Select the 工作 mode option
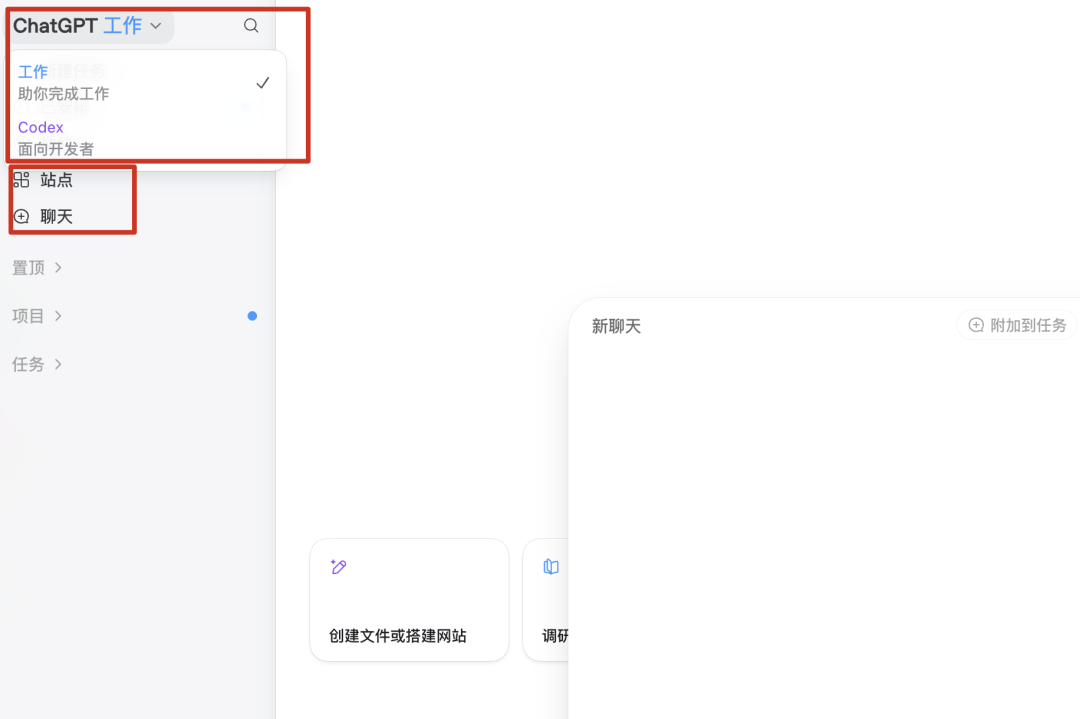Viewport: 1080px width, 719px height. point(145,83)
